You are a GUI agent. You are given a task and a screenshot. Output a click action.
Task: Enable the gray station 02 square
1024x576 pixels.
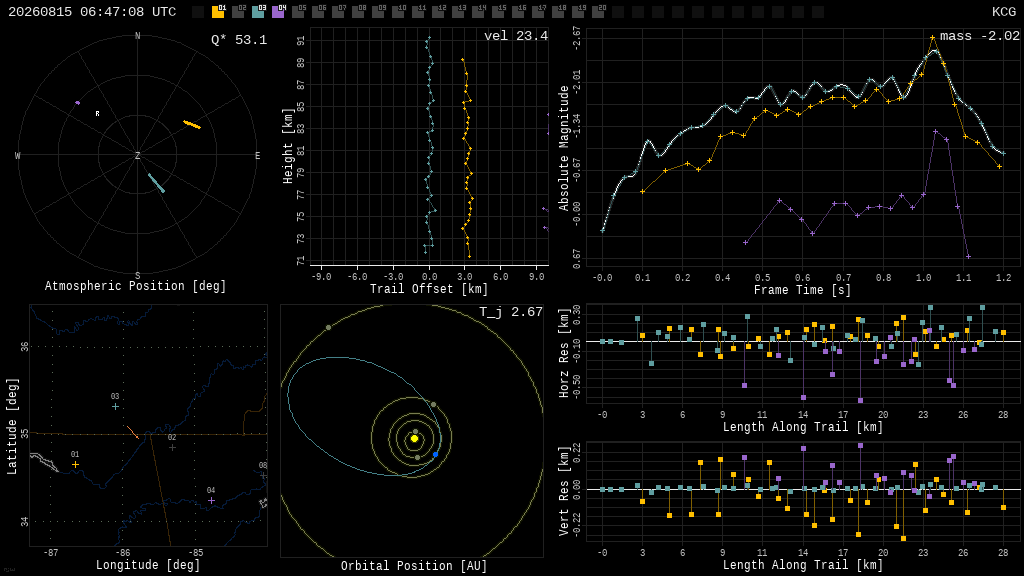[238, 11]
